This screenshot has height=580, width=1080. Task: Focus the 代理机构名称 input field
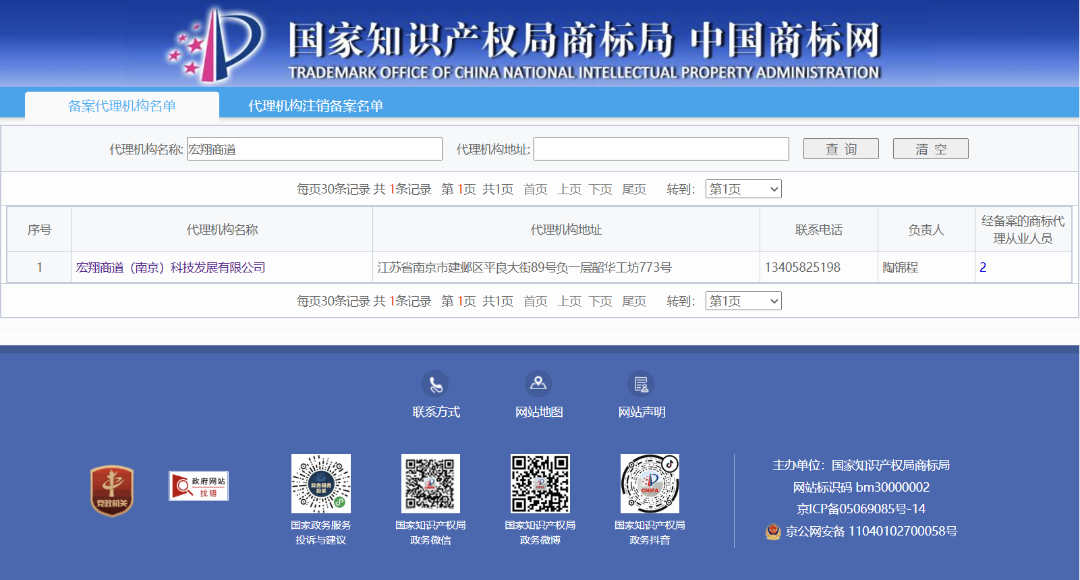point(315,149)
